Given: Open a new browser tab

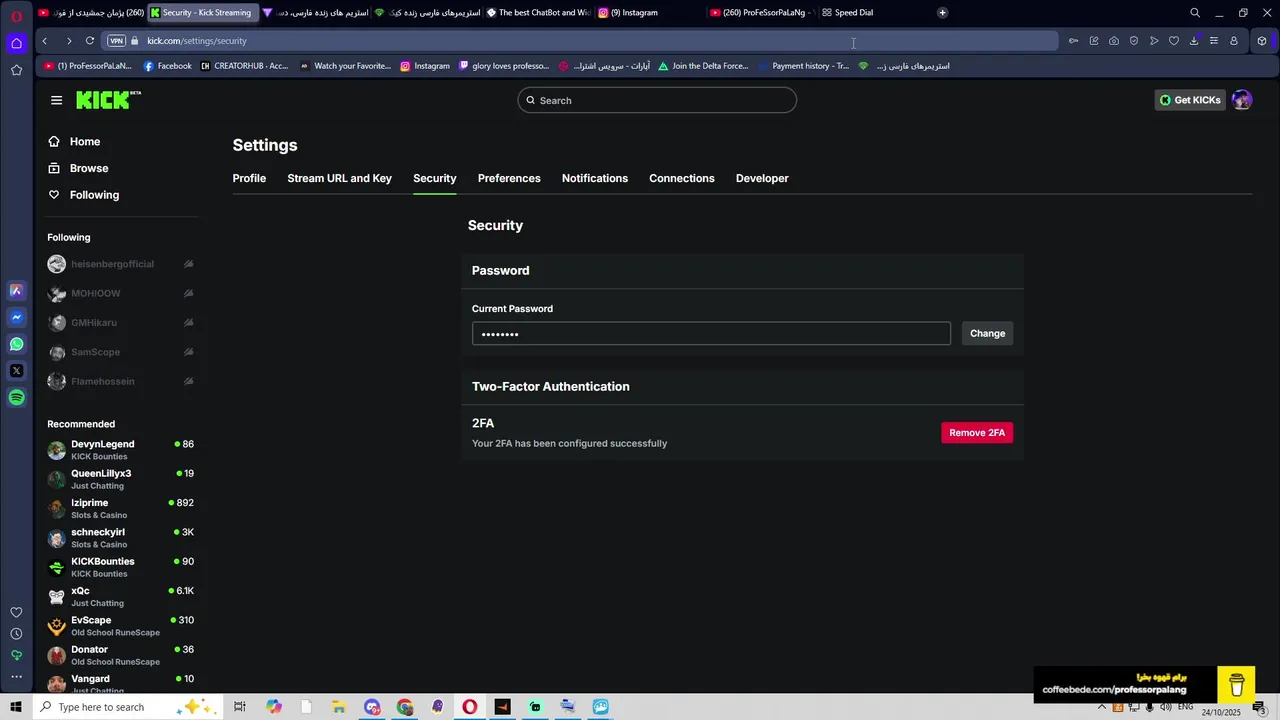Looking at the screenshot, I should click(x=942, y=13).
